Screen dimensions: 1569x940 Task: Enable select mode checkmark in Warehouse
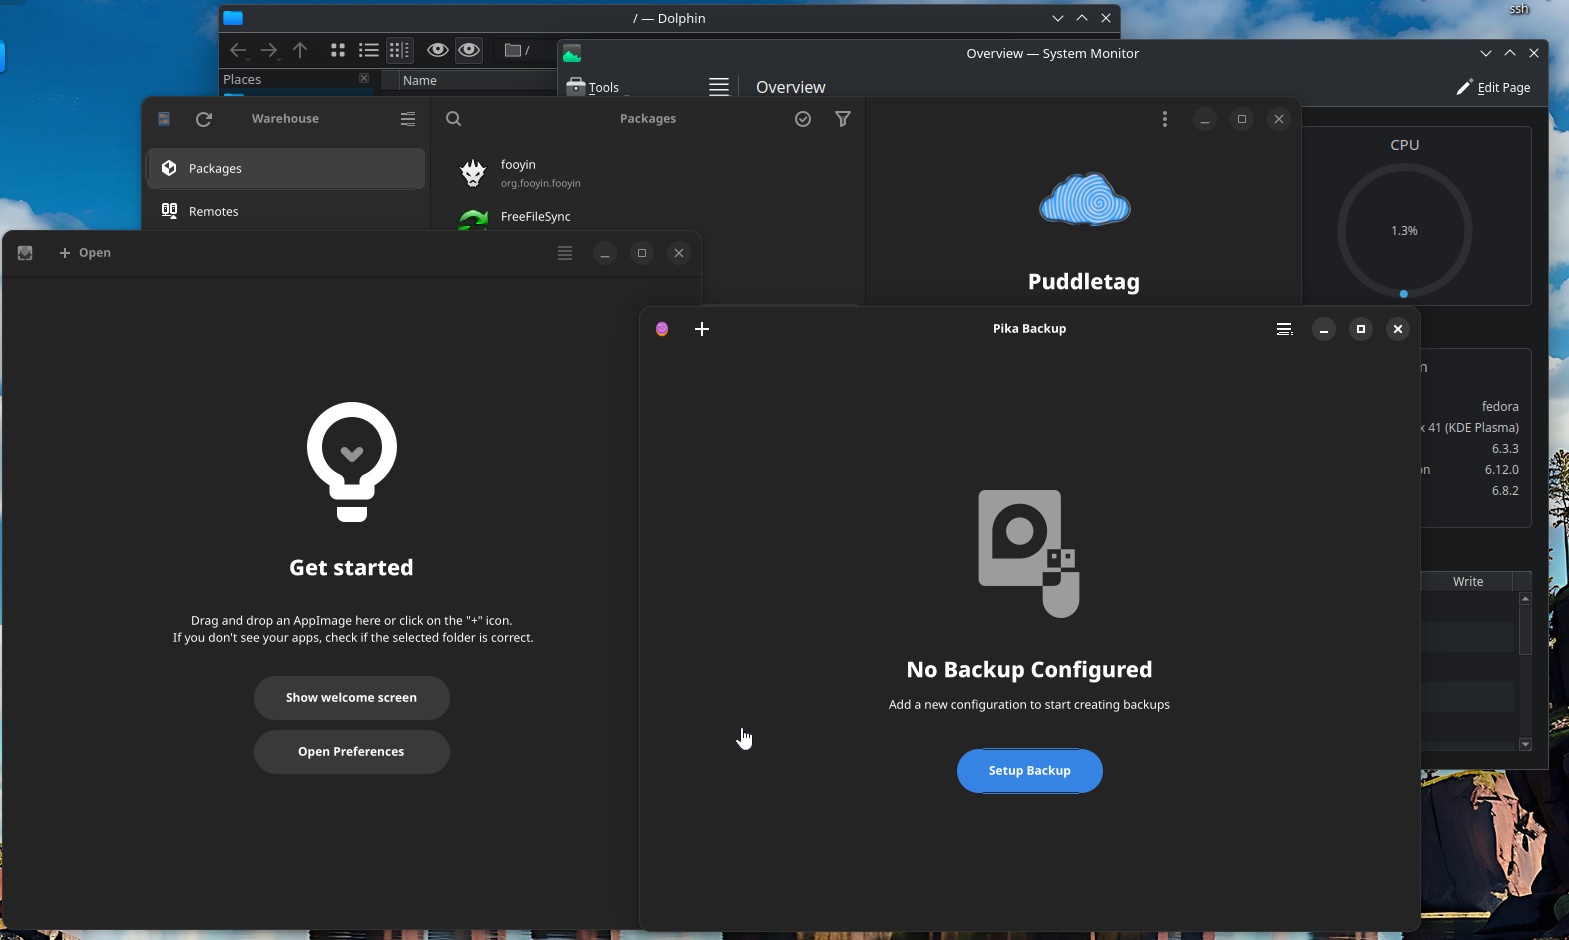click(x=803, y=119)
